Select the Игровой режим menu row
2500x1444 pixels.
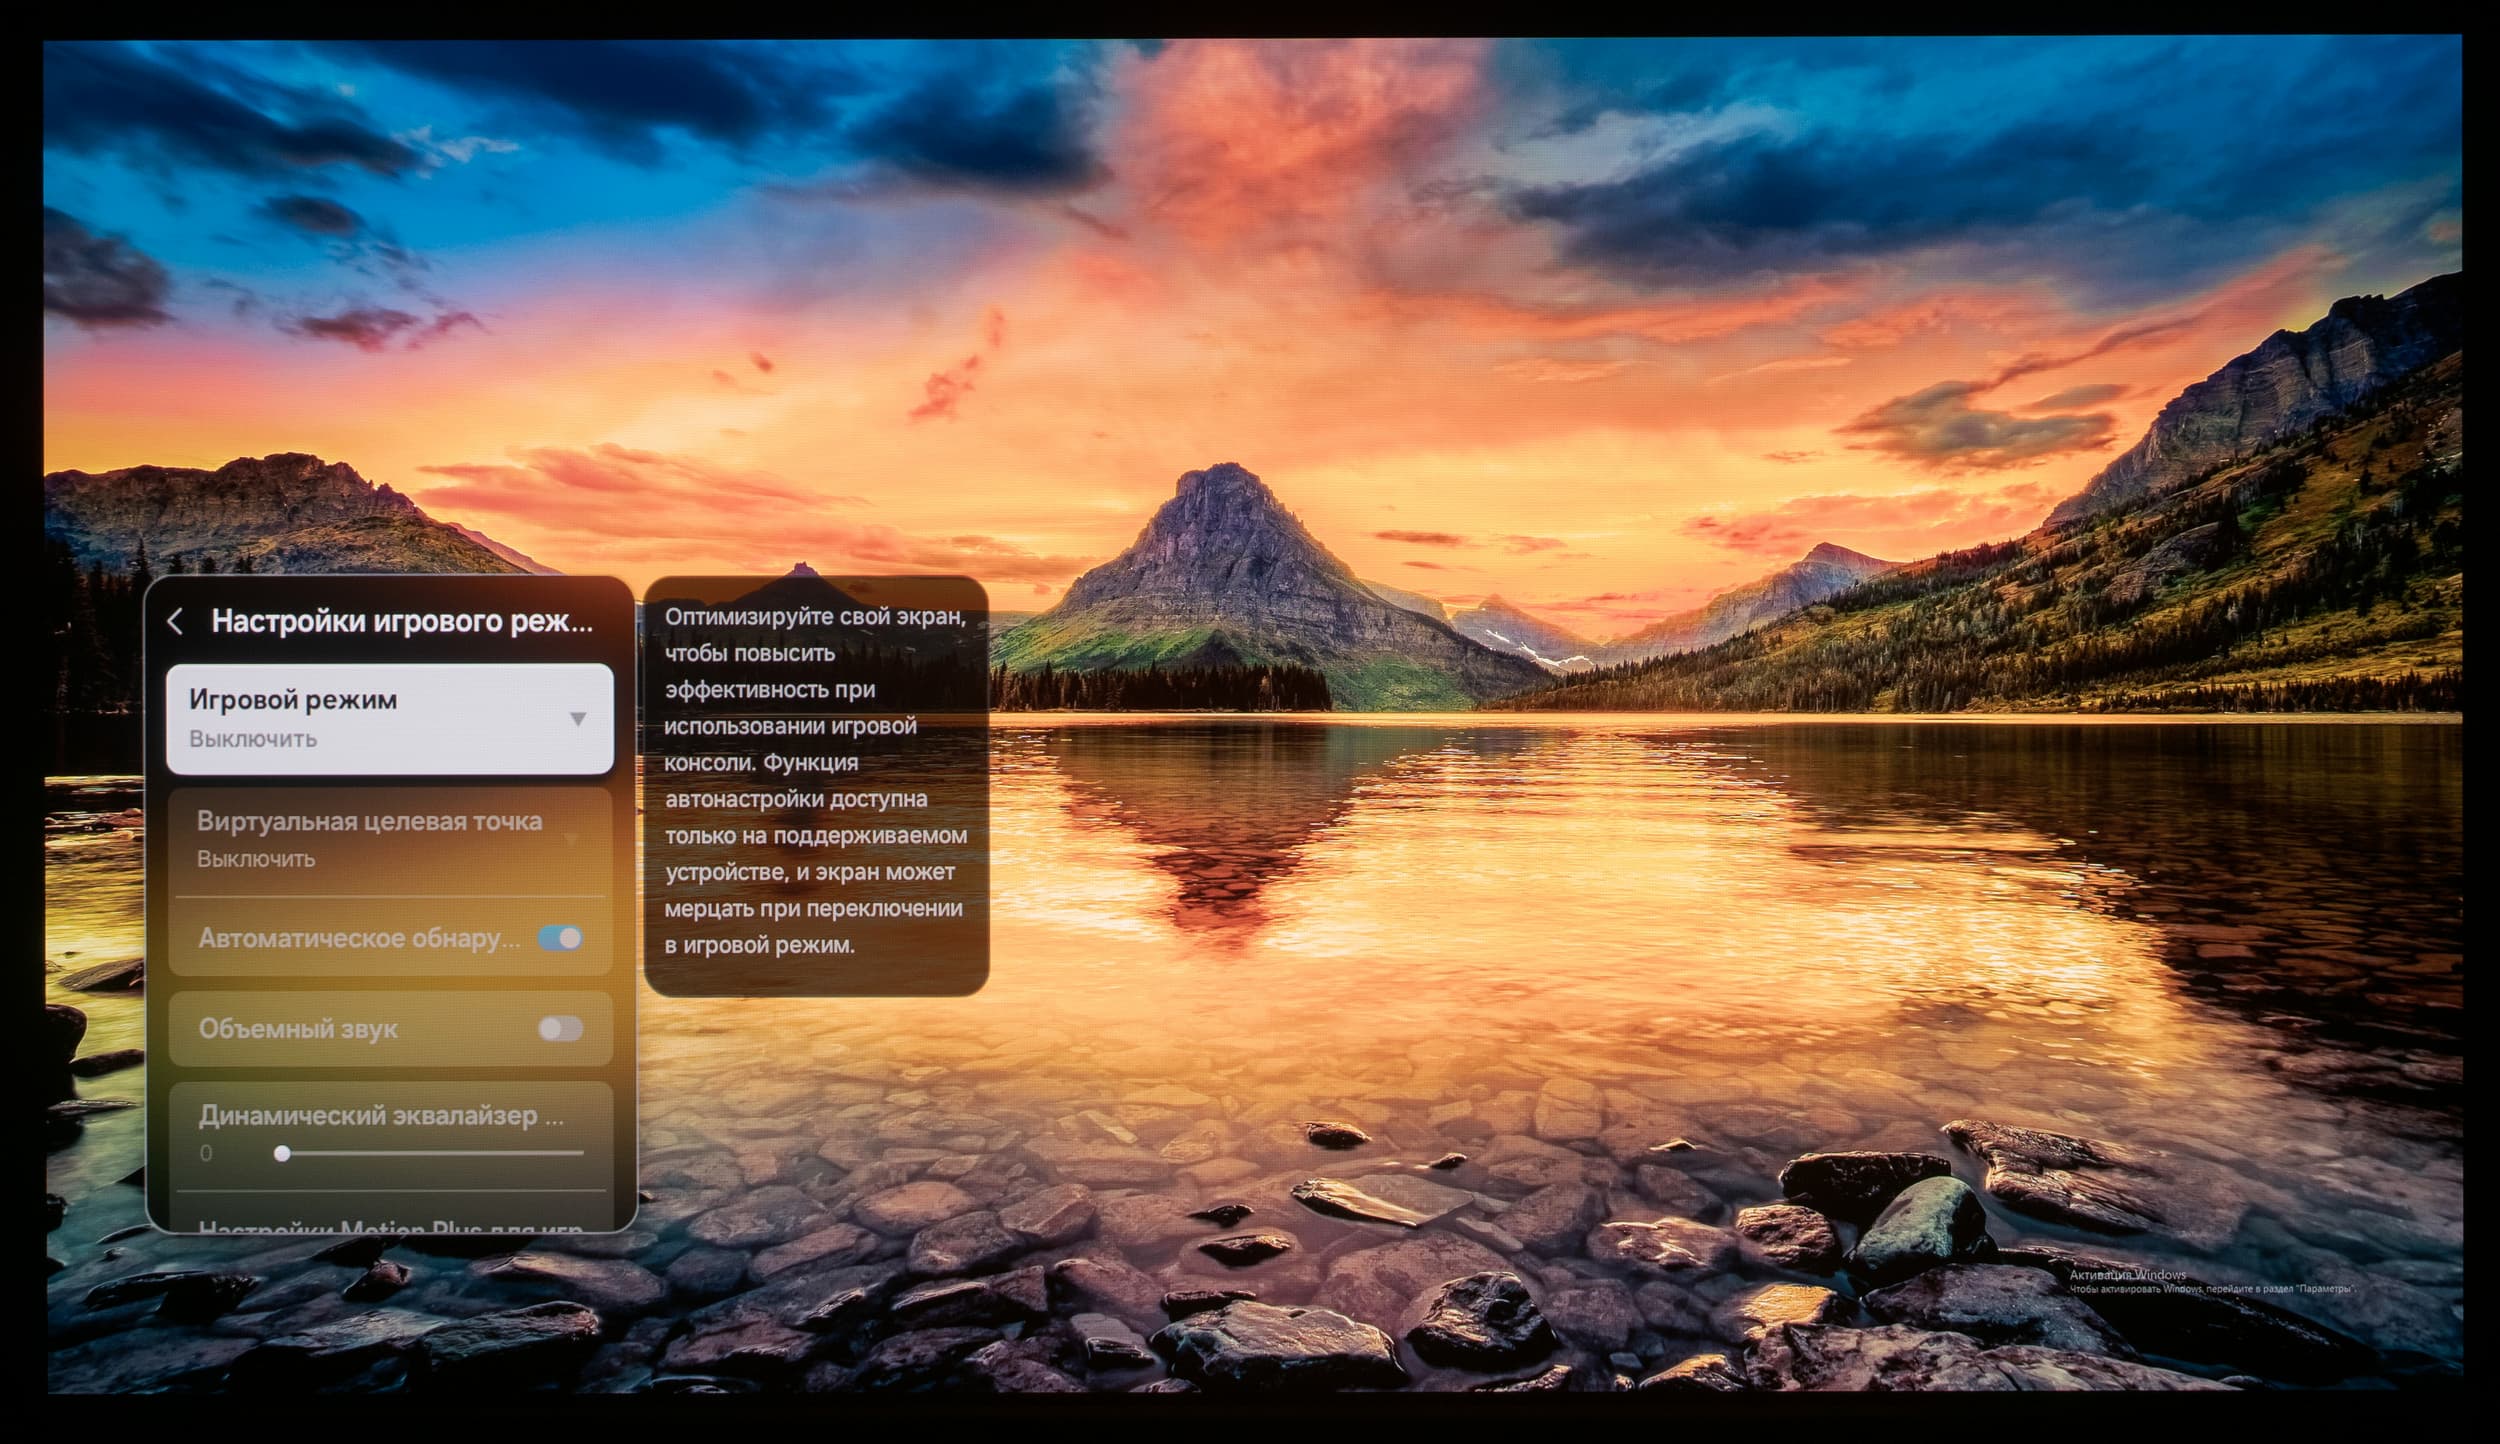pyautogui.click(x=389, y=718)
